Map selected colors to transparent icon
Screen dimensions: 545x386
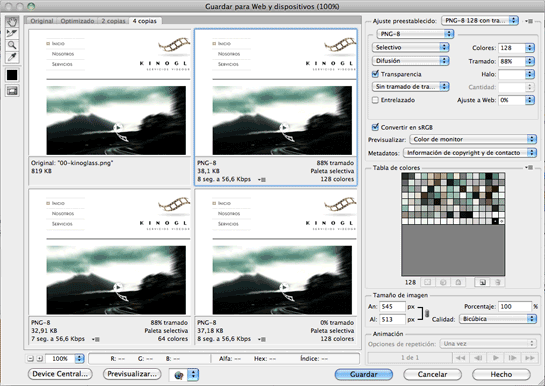tap(428, 282)
